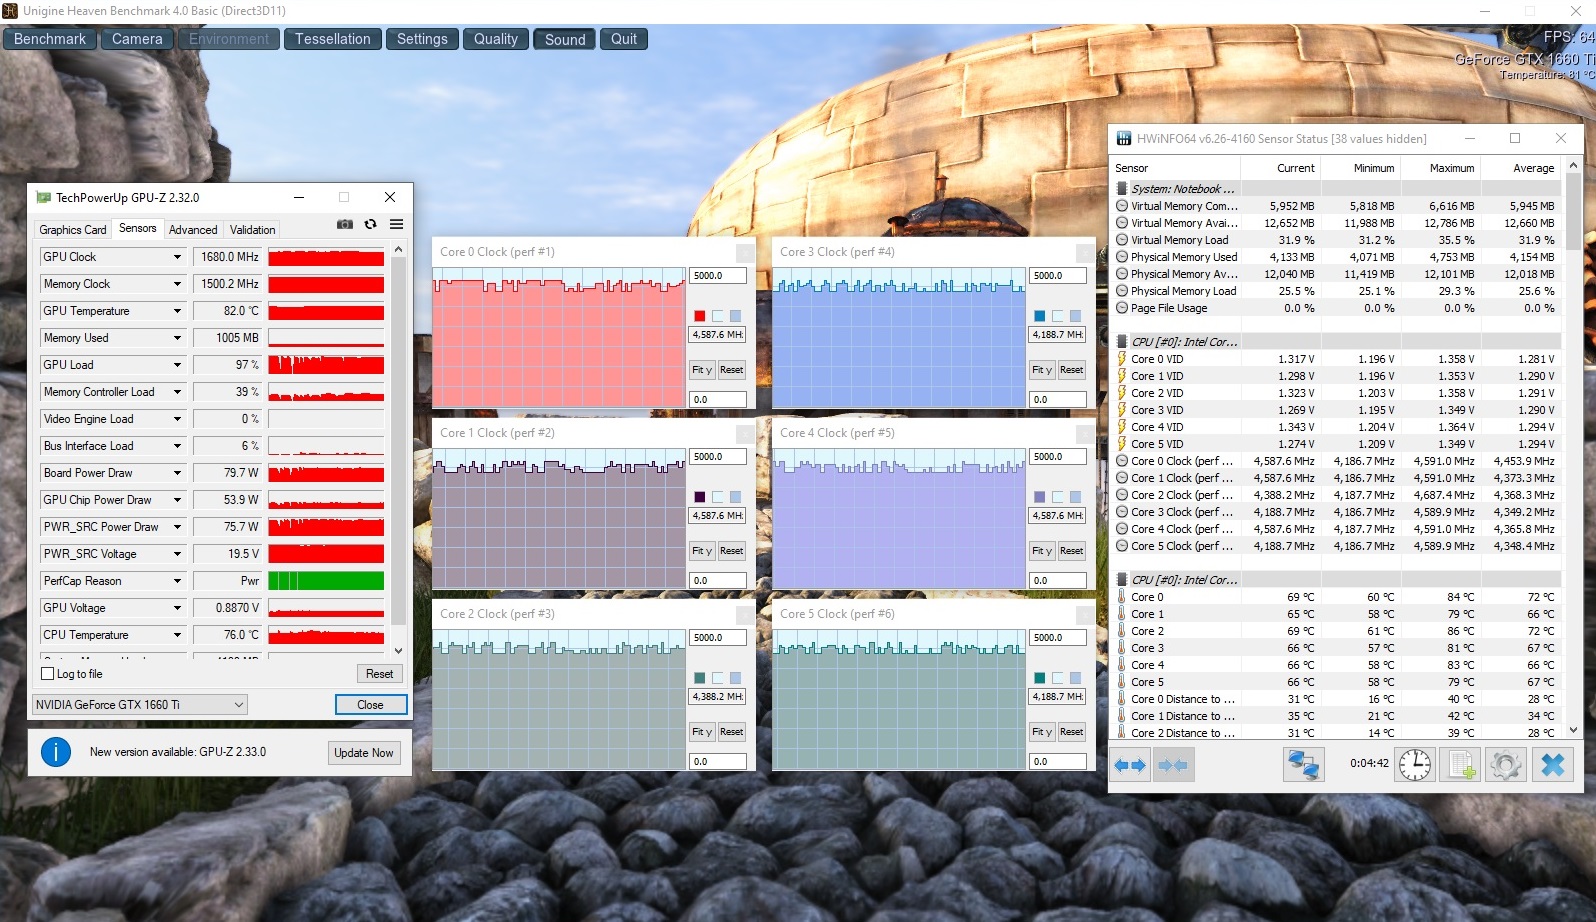This screenshot has height=922, width=1596.
Task: Click the Sound button in Heaven
Action: pyautogui.click(x=565, y=39)
